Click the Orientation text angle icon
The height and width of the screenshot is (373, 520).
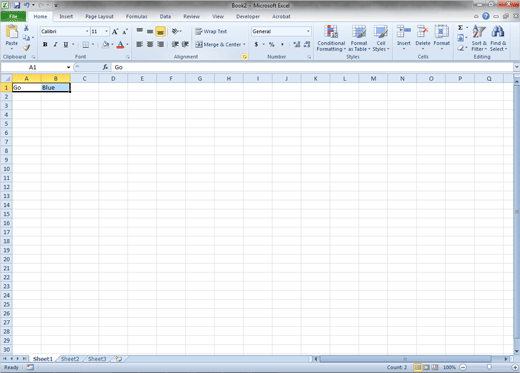175,31
